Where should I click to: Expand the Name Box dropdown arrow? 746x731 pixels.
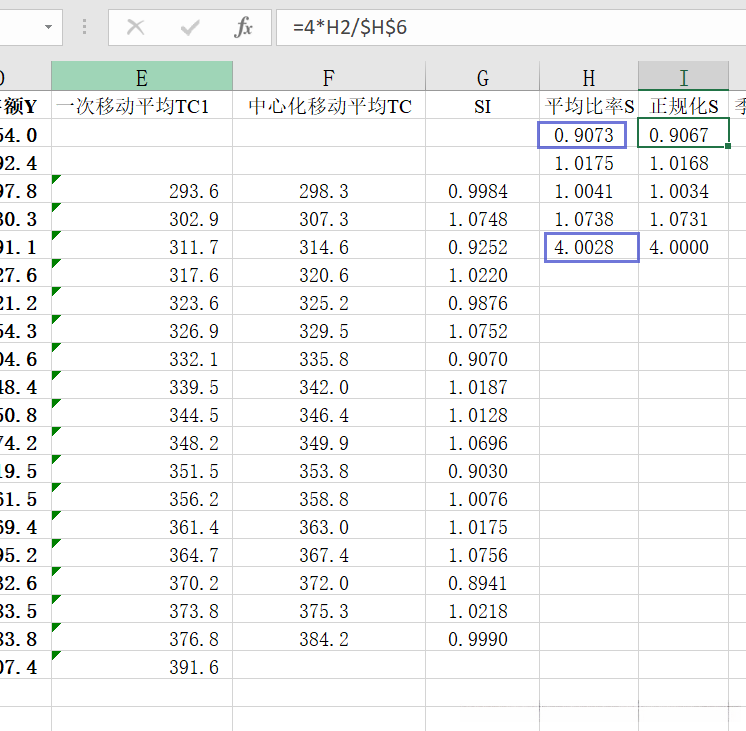coord(48,27)
